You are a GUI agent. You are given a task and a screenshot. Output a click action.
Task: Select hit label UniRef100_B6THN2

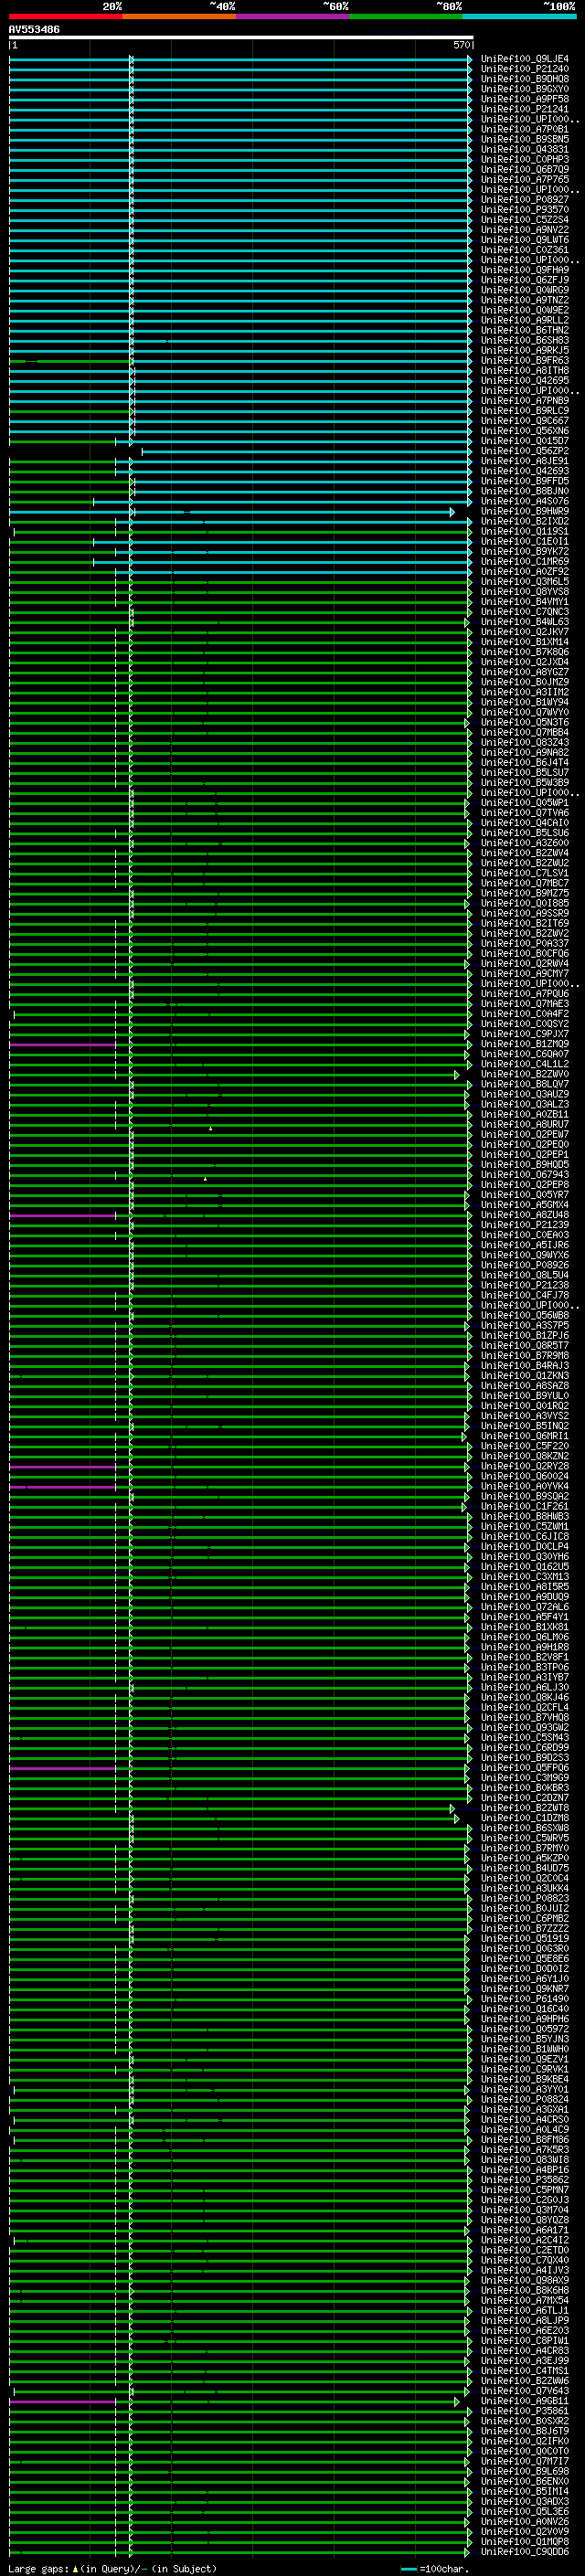click(x=525, y=331)
